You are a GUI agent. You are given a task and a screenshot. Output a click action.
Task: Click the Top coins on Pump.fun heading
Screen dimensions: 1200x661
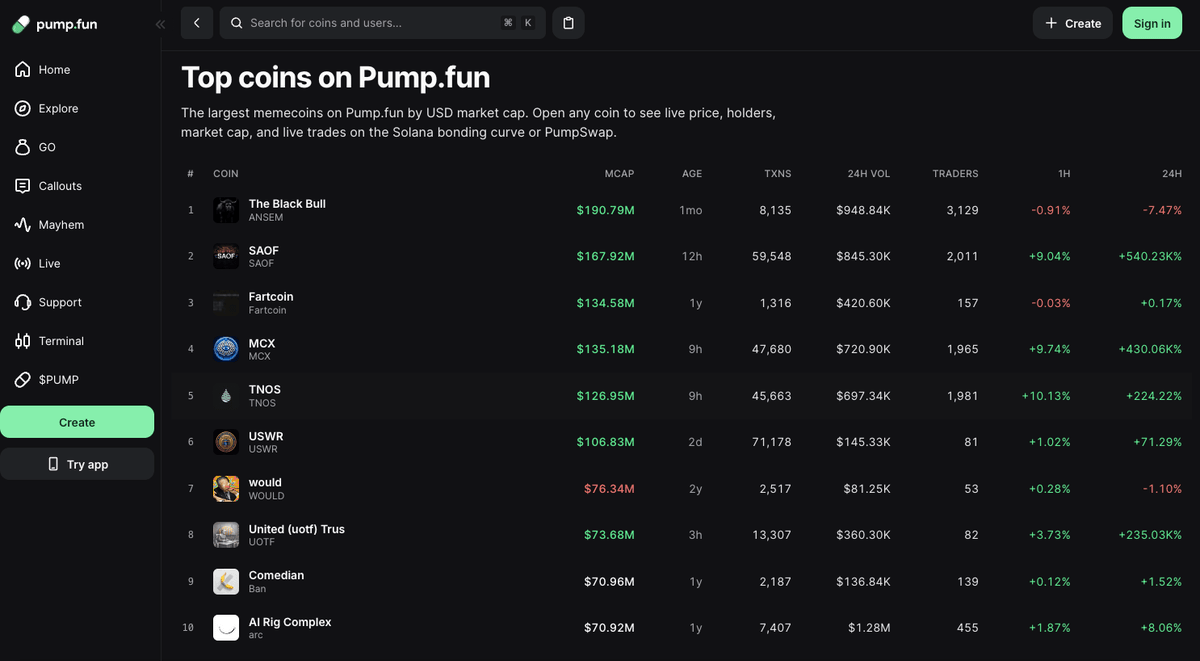point(335,77)
